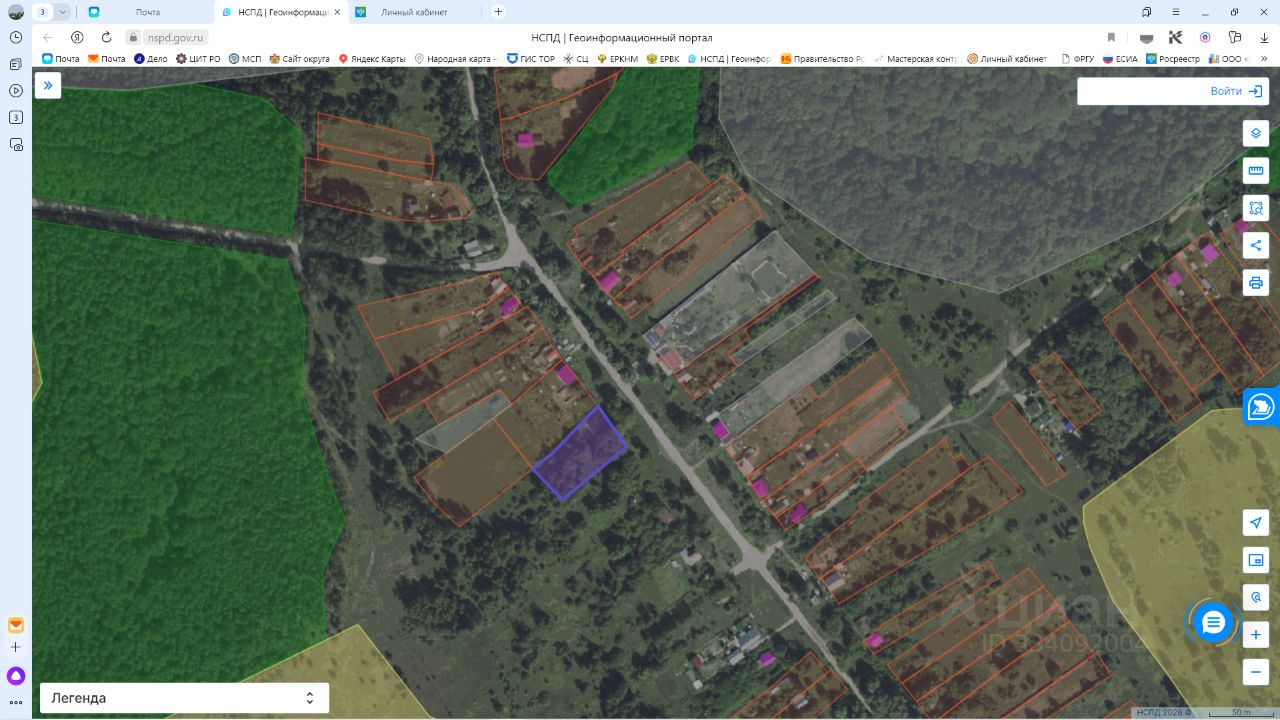Select the purple highlighted land parcel

(580, 453)
